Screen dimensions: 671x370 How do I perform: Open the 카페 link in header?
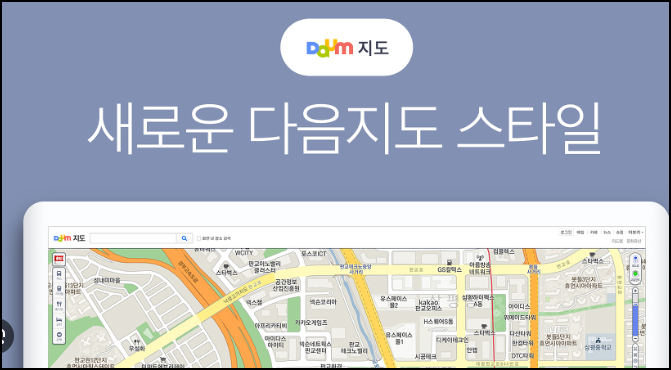point(594,232)
